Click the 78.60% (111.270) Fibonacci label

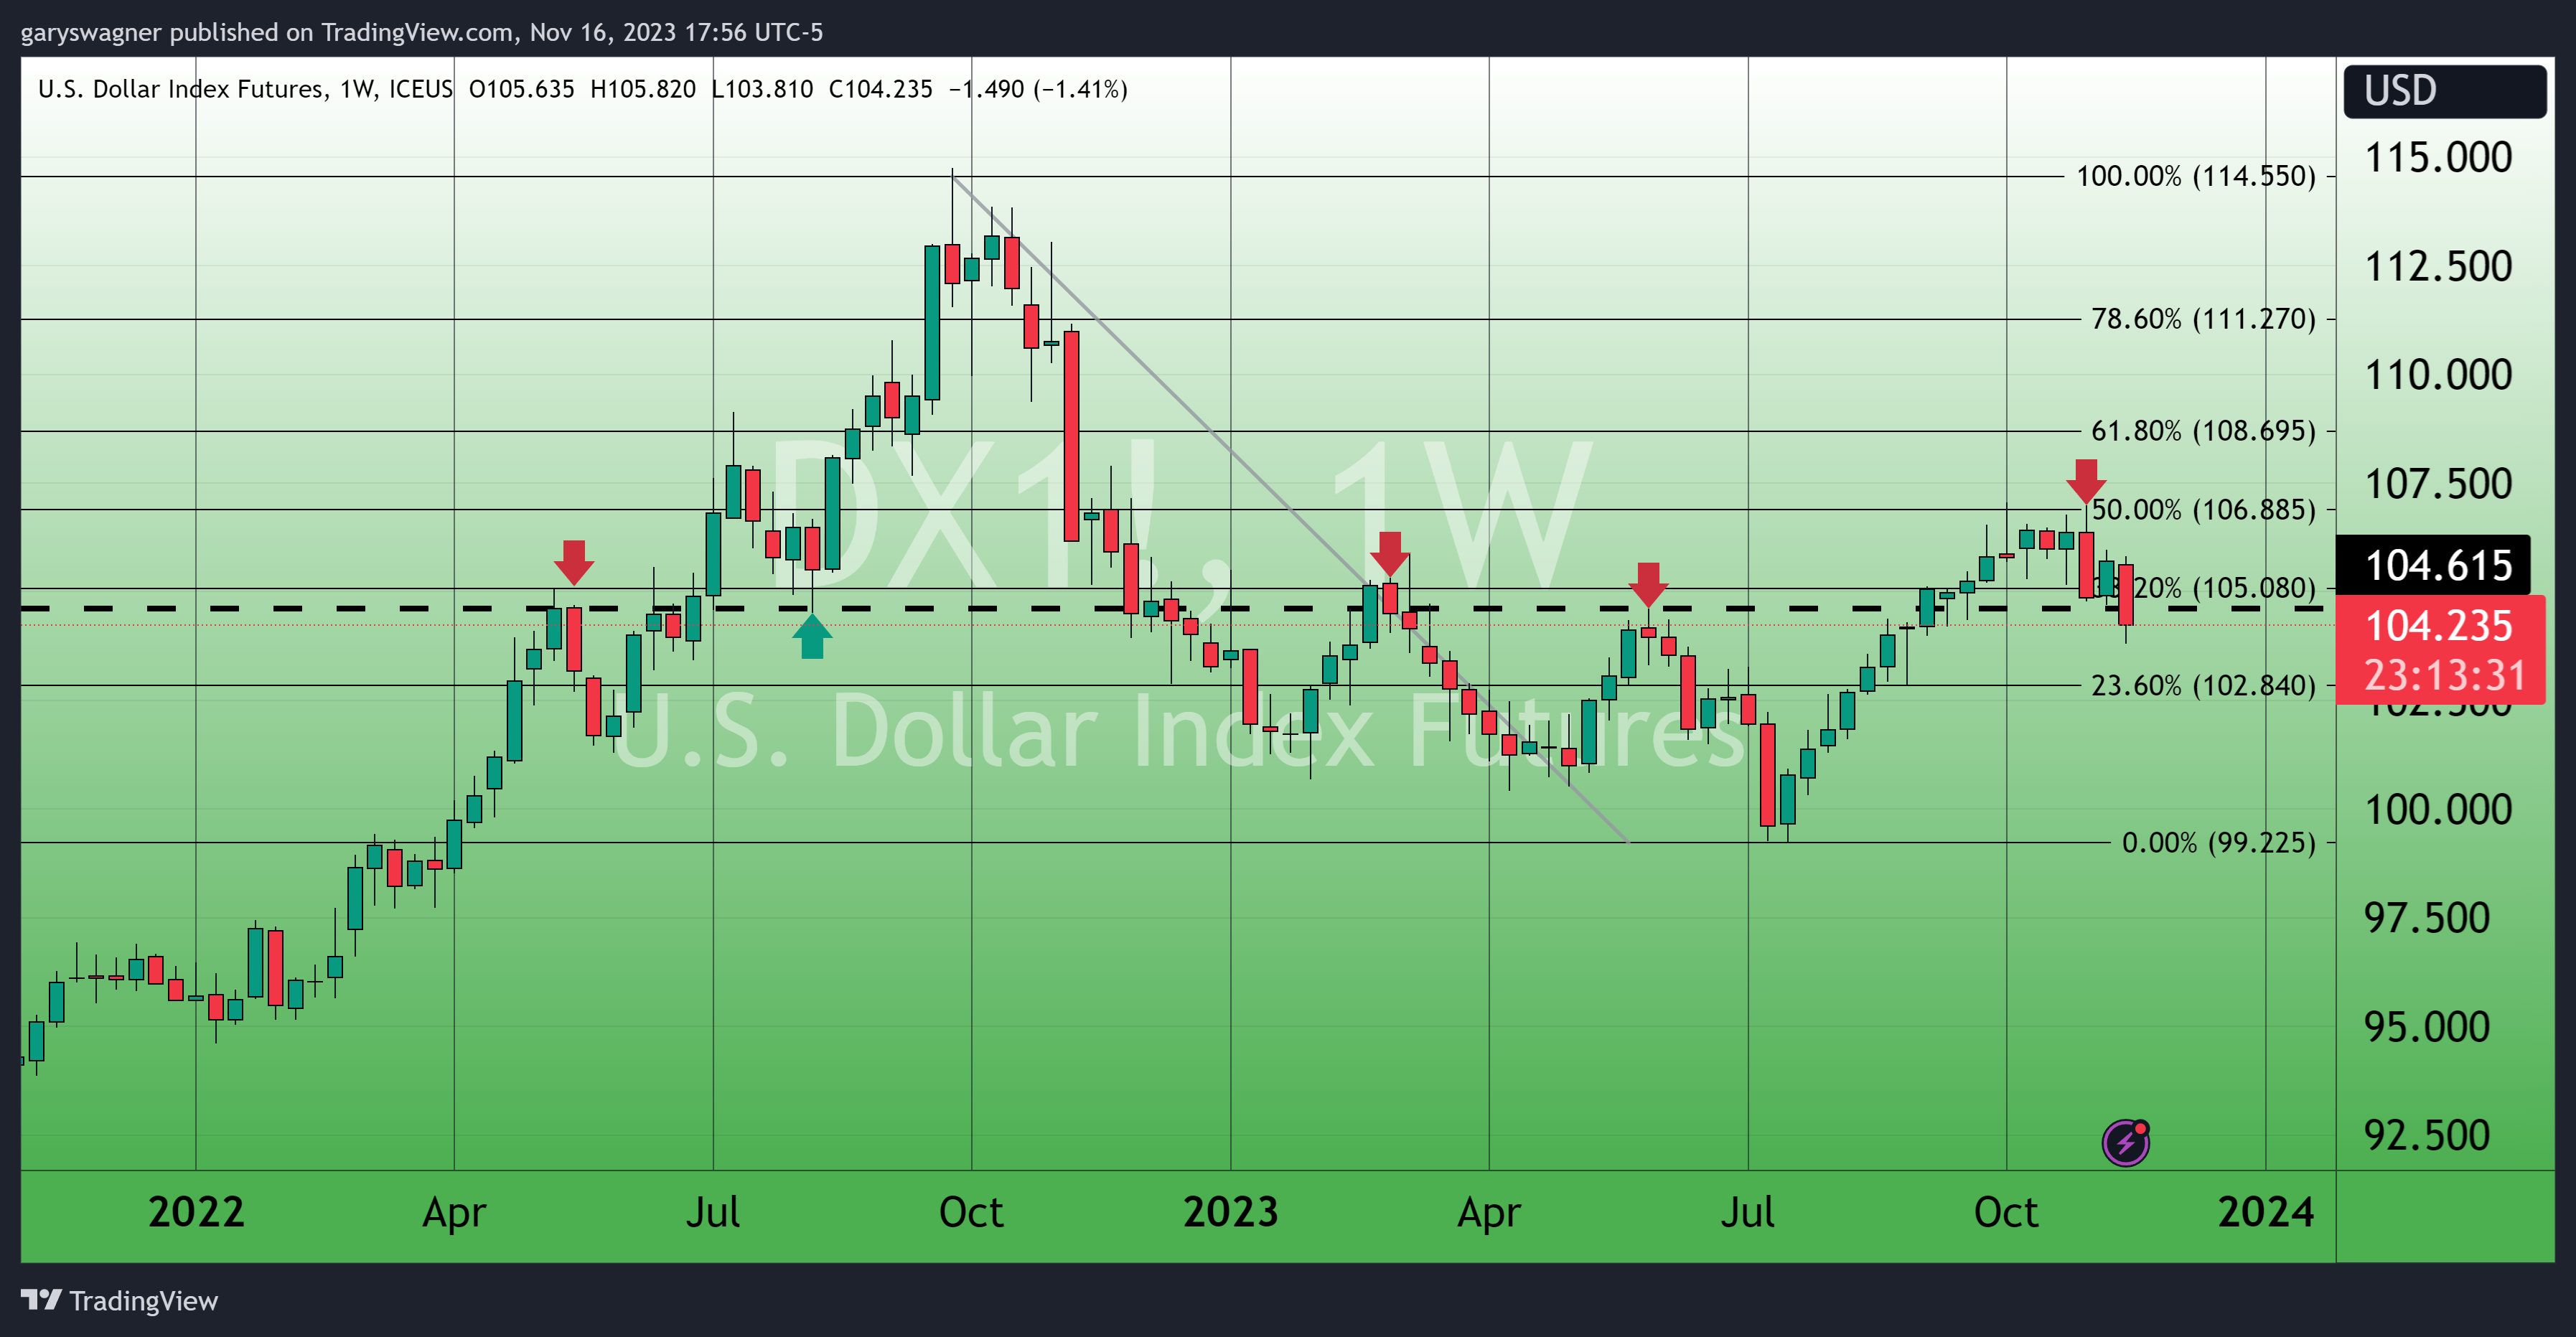(2202, 319)
